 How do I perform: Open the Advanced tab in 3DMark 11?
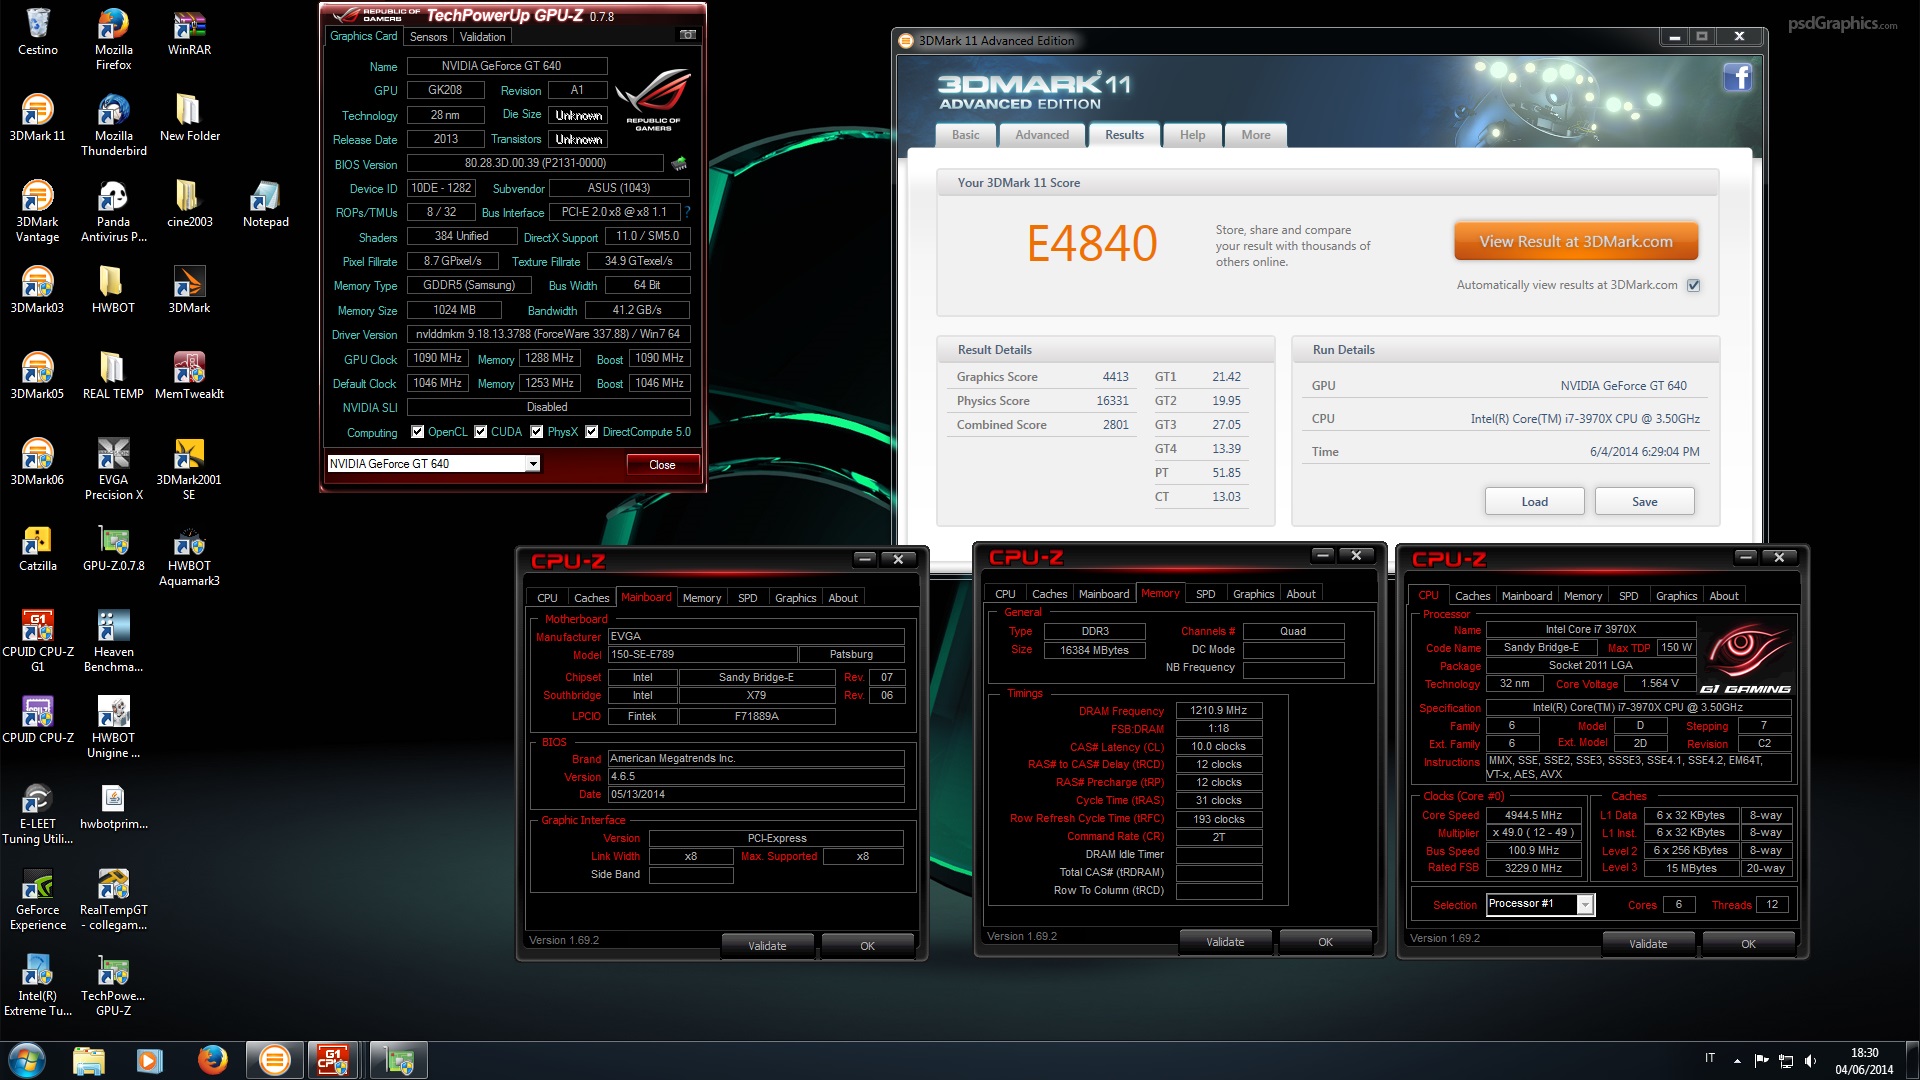1042,135
